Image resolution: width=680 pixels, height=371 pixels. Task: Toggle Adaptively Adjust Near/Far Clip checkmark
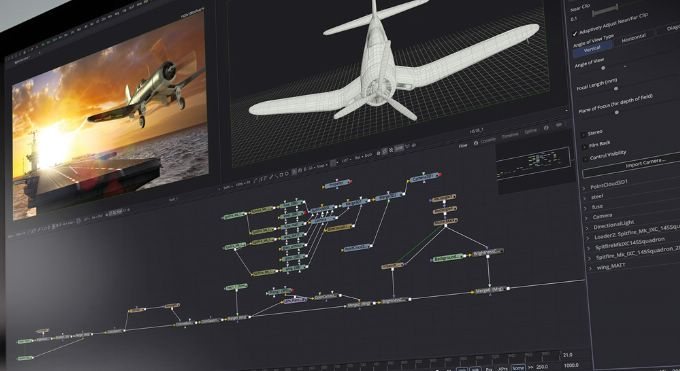(575, 34)
